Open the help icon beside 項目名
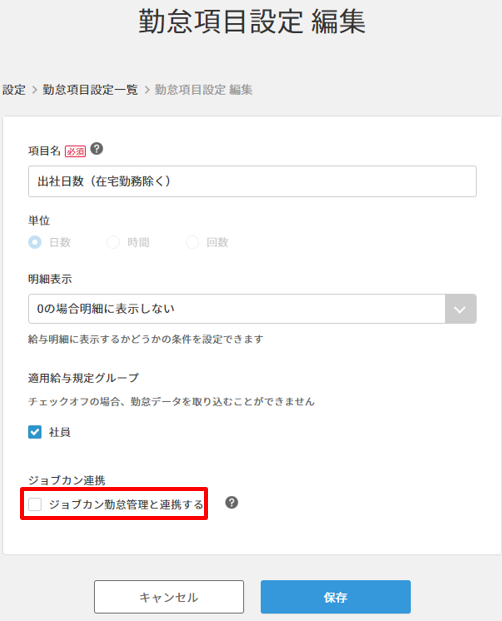Image resolution: width=502 pixels, height=621 pixels. pyautogui.click(x=97, y=149)
